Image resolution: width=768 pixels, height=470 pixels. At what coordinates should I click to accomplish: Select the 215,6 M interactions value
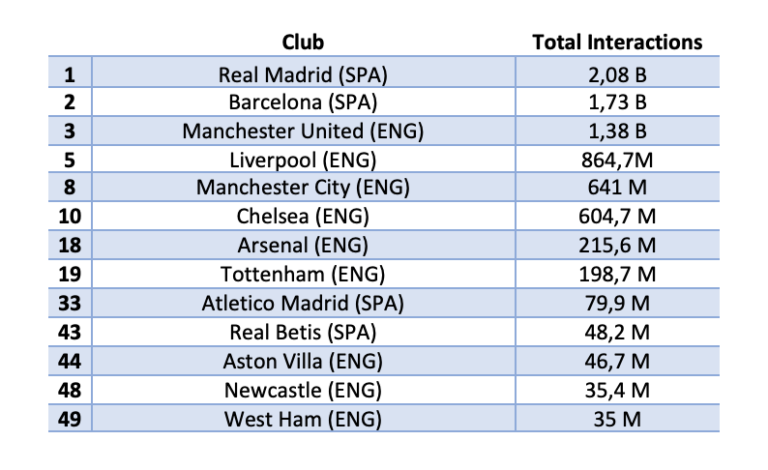617,245
